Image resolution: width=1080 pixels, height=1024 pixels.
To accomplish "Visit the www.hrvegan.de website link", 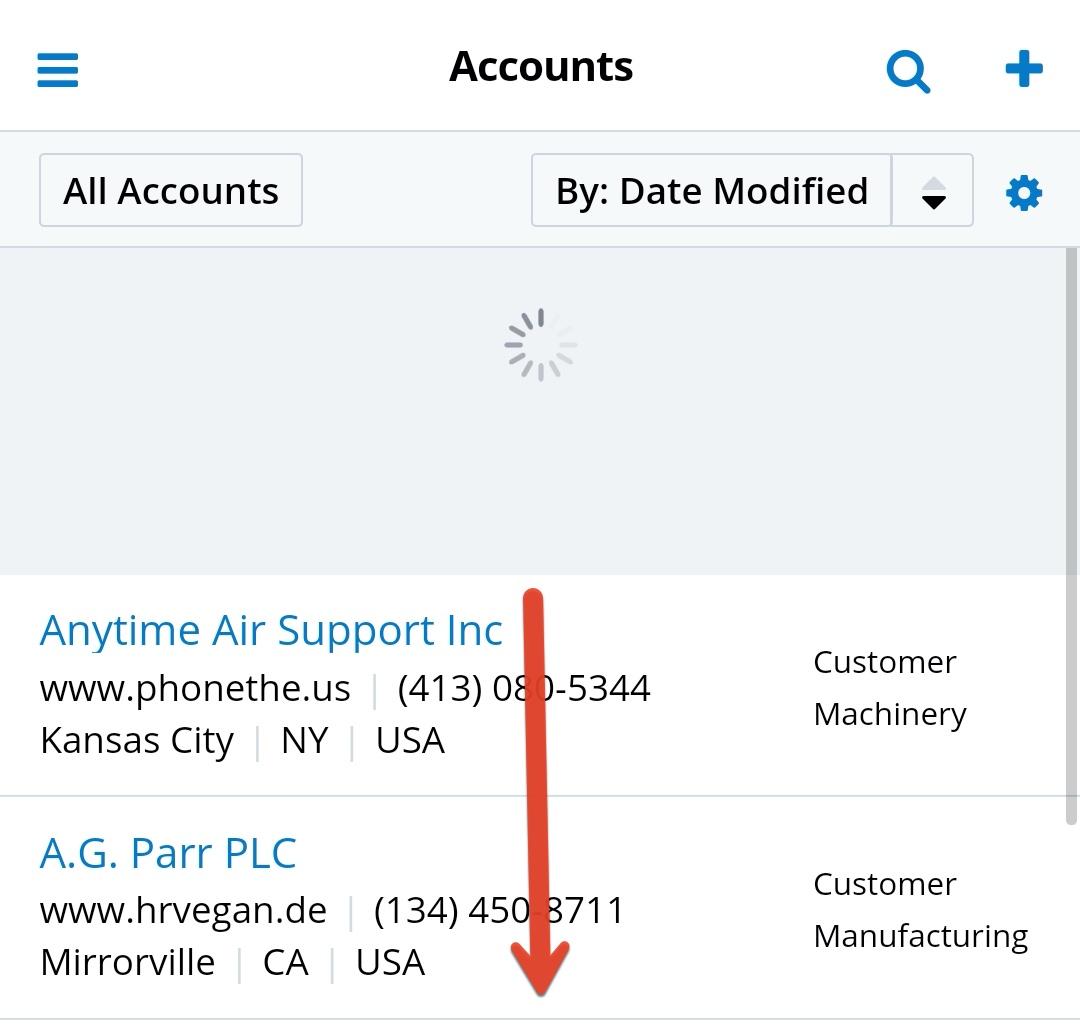I will coord(183,910).
